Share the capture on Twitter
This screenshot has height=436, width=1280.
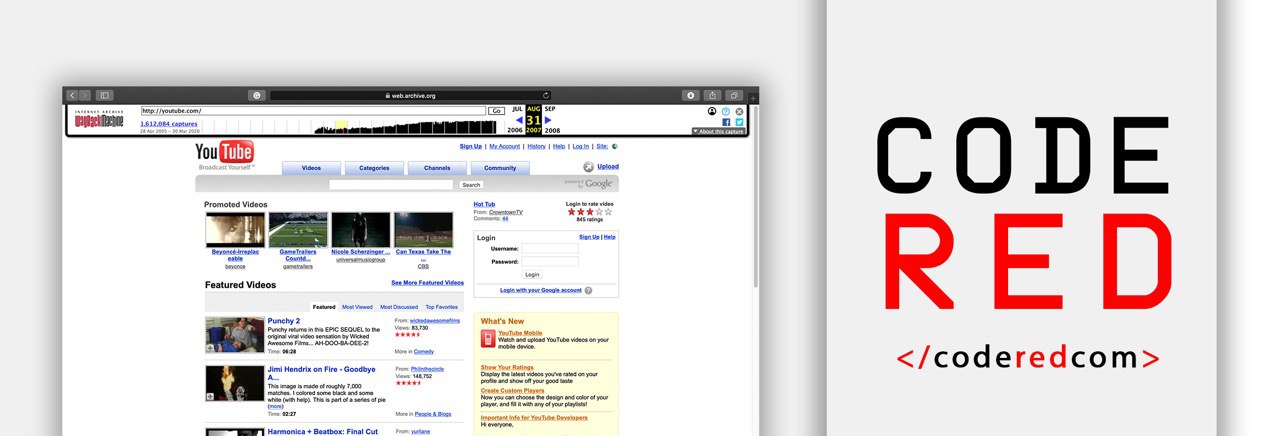(x=739, y=122)
